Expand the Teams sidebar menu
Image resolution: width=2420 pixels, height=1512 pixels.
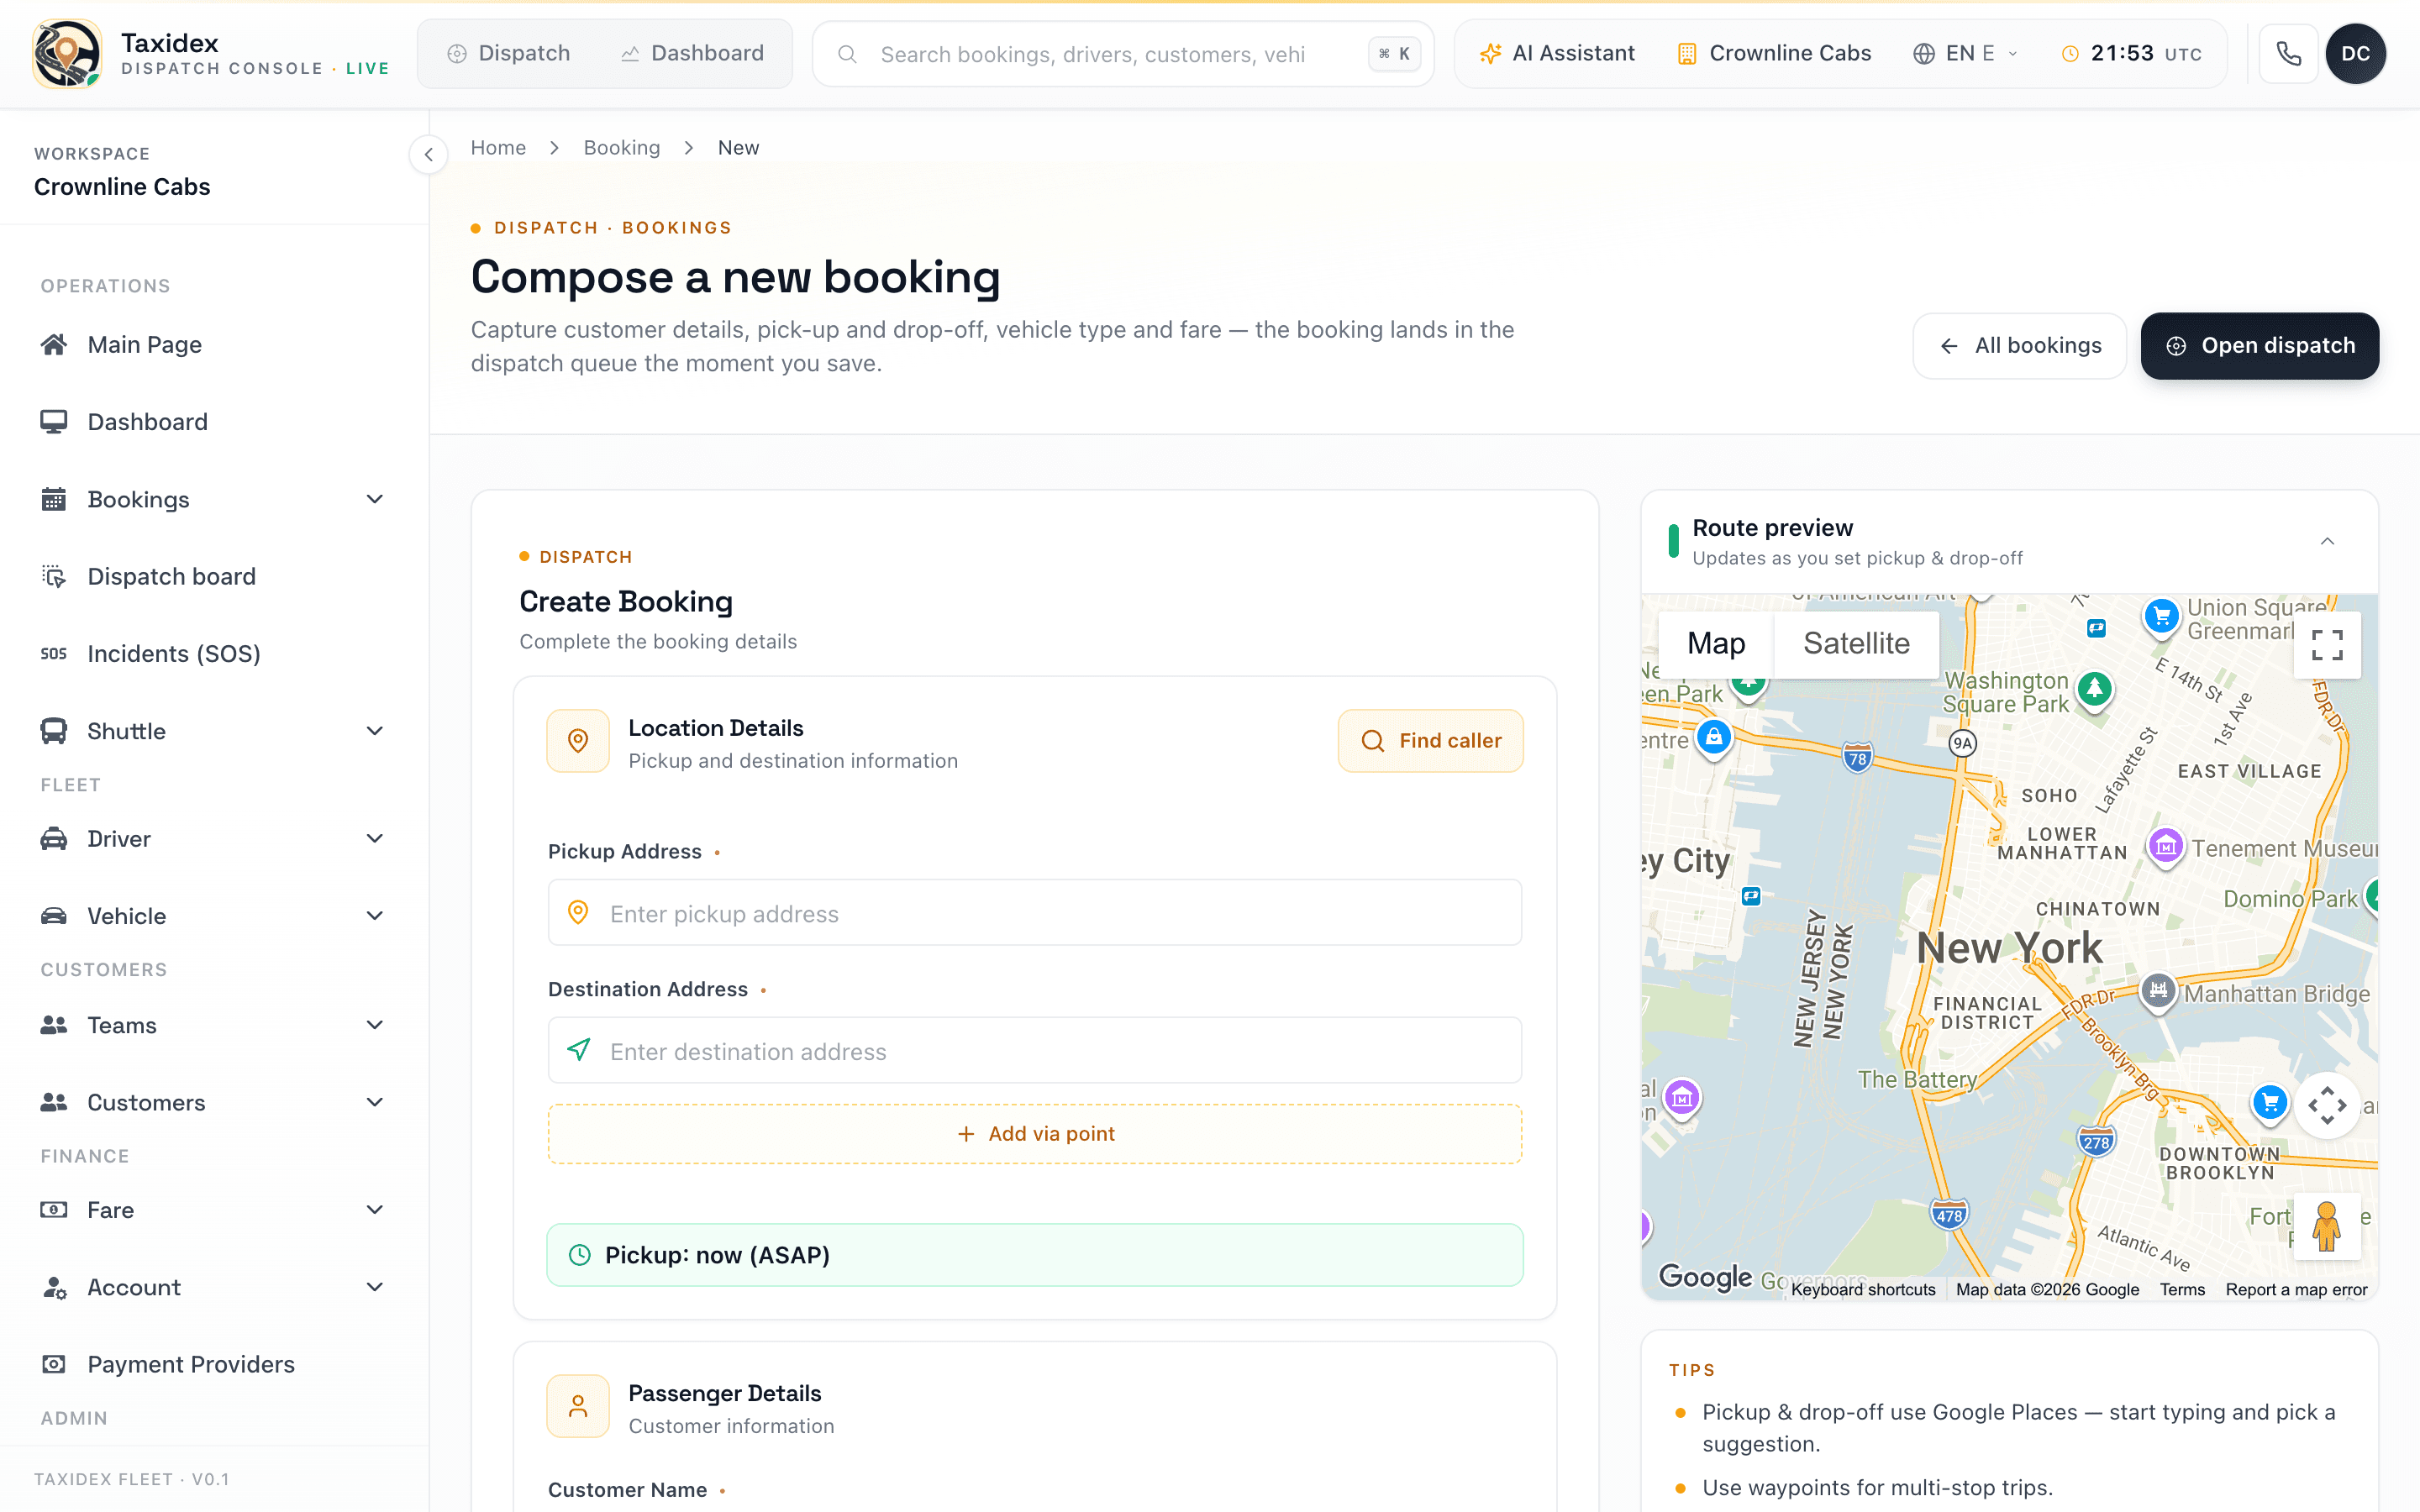coord(213,1025)
